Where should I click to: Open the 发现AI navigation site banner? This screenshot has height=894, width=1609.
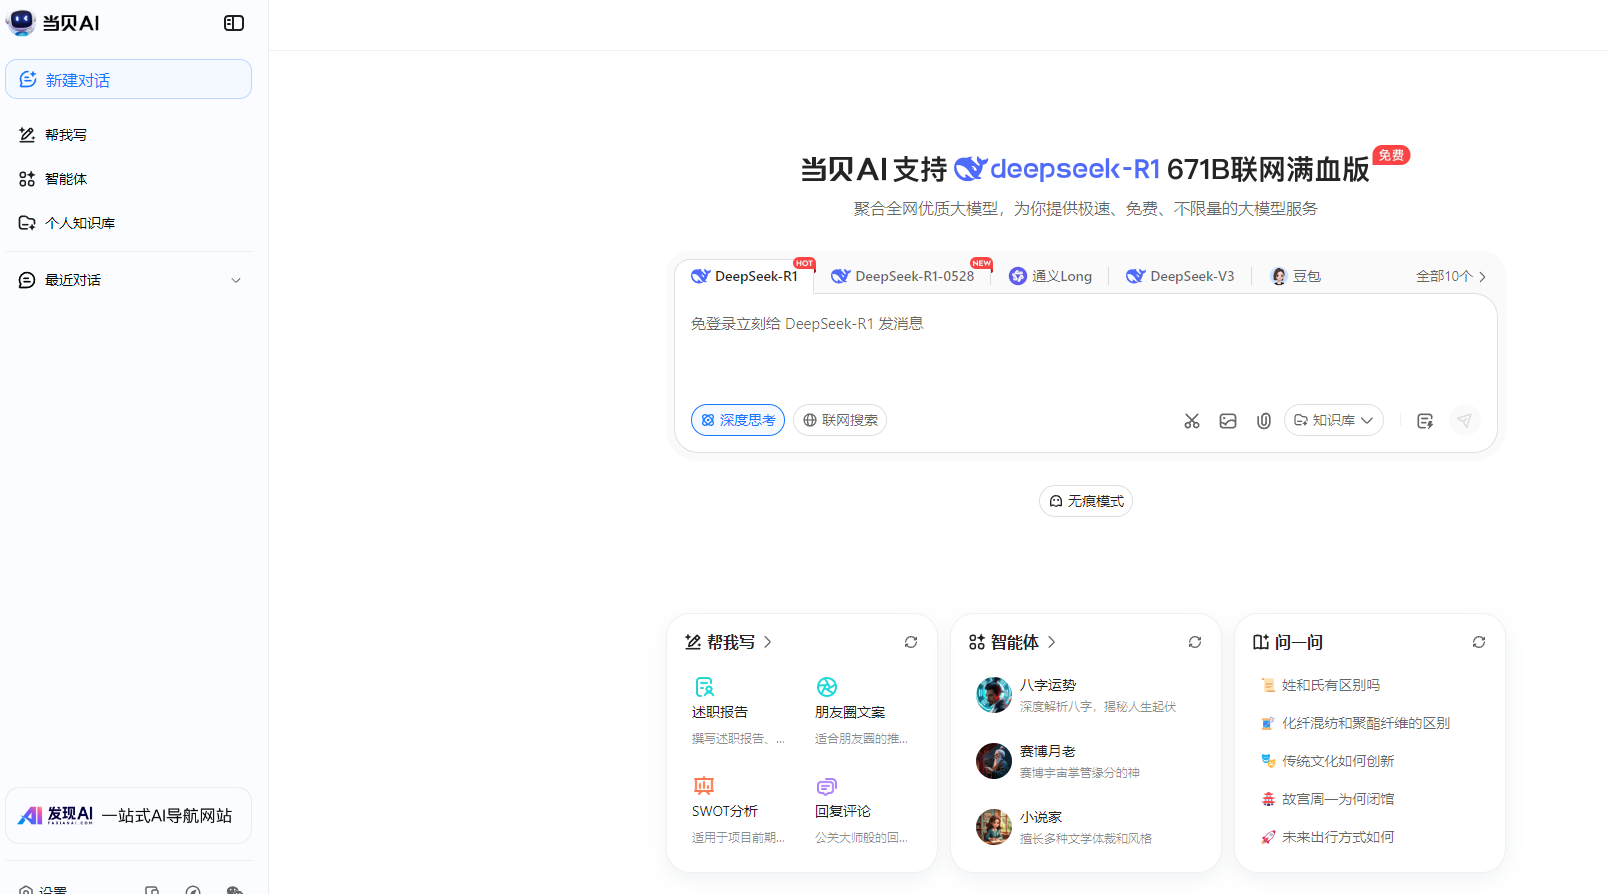click(128, 816)
